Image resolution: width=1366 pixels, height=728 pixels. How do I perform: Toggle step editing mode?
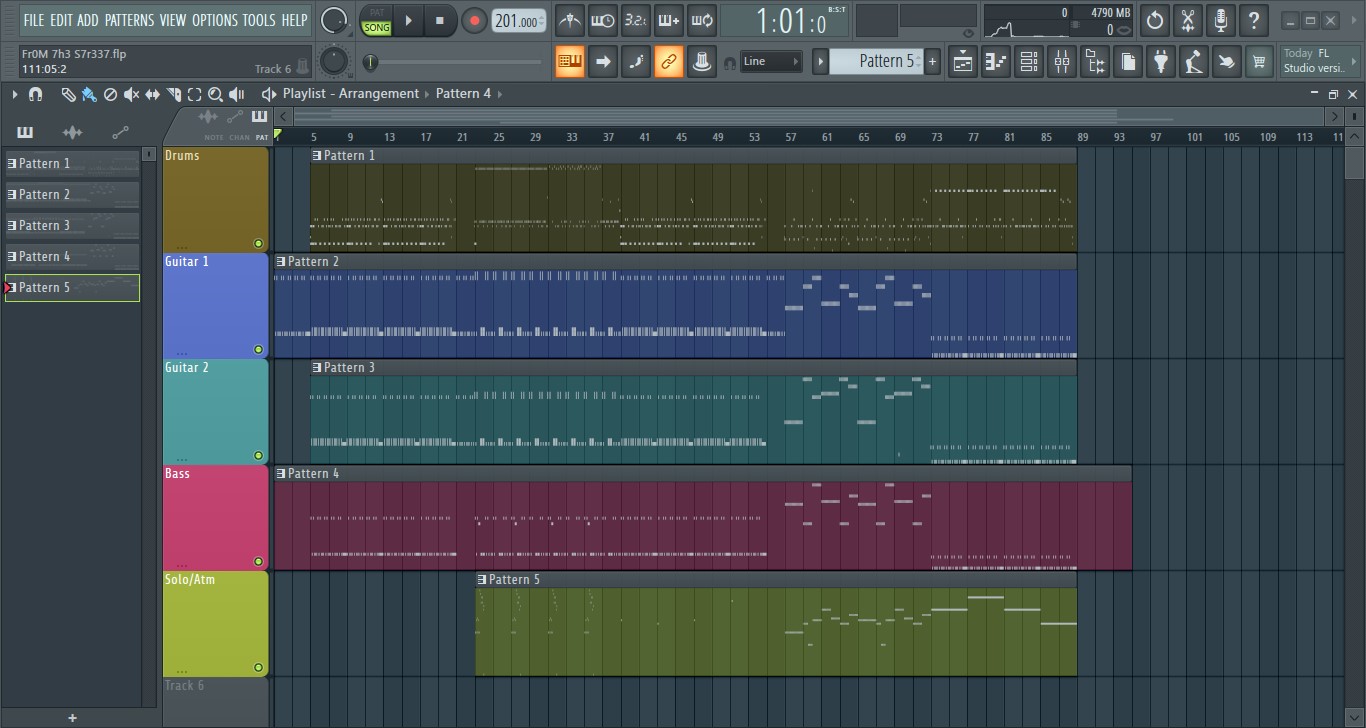coord(636,61)
